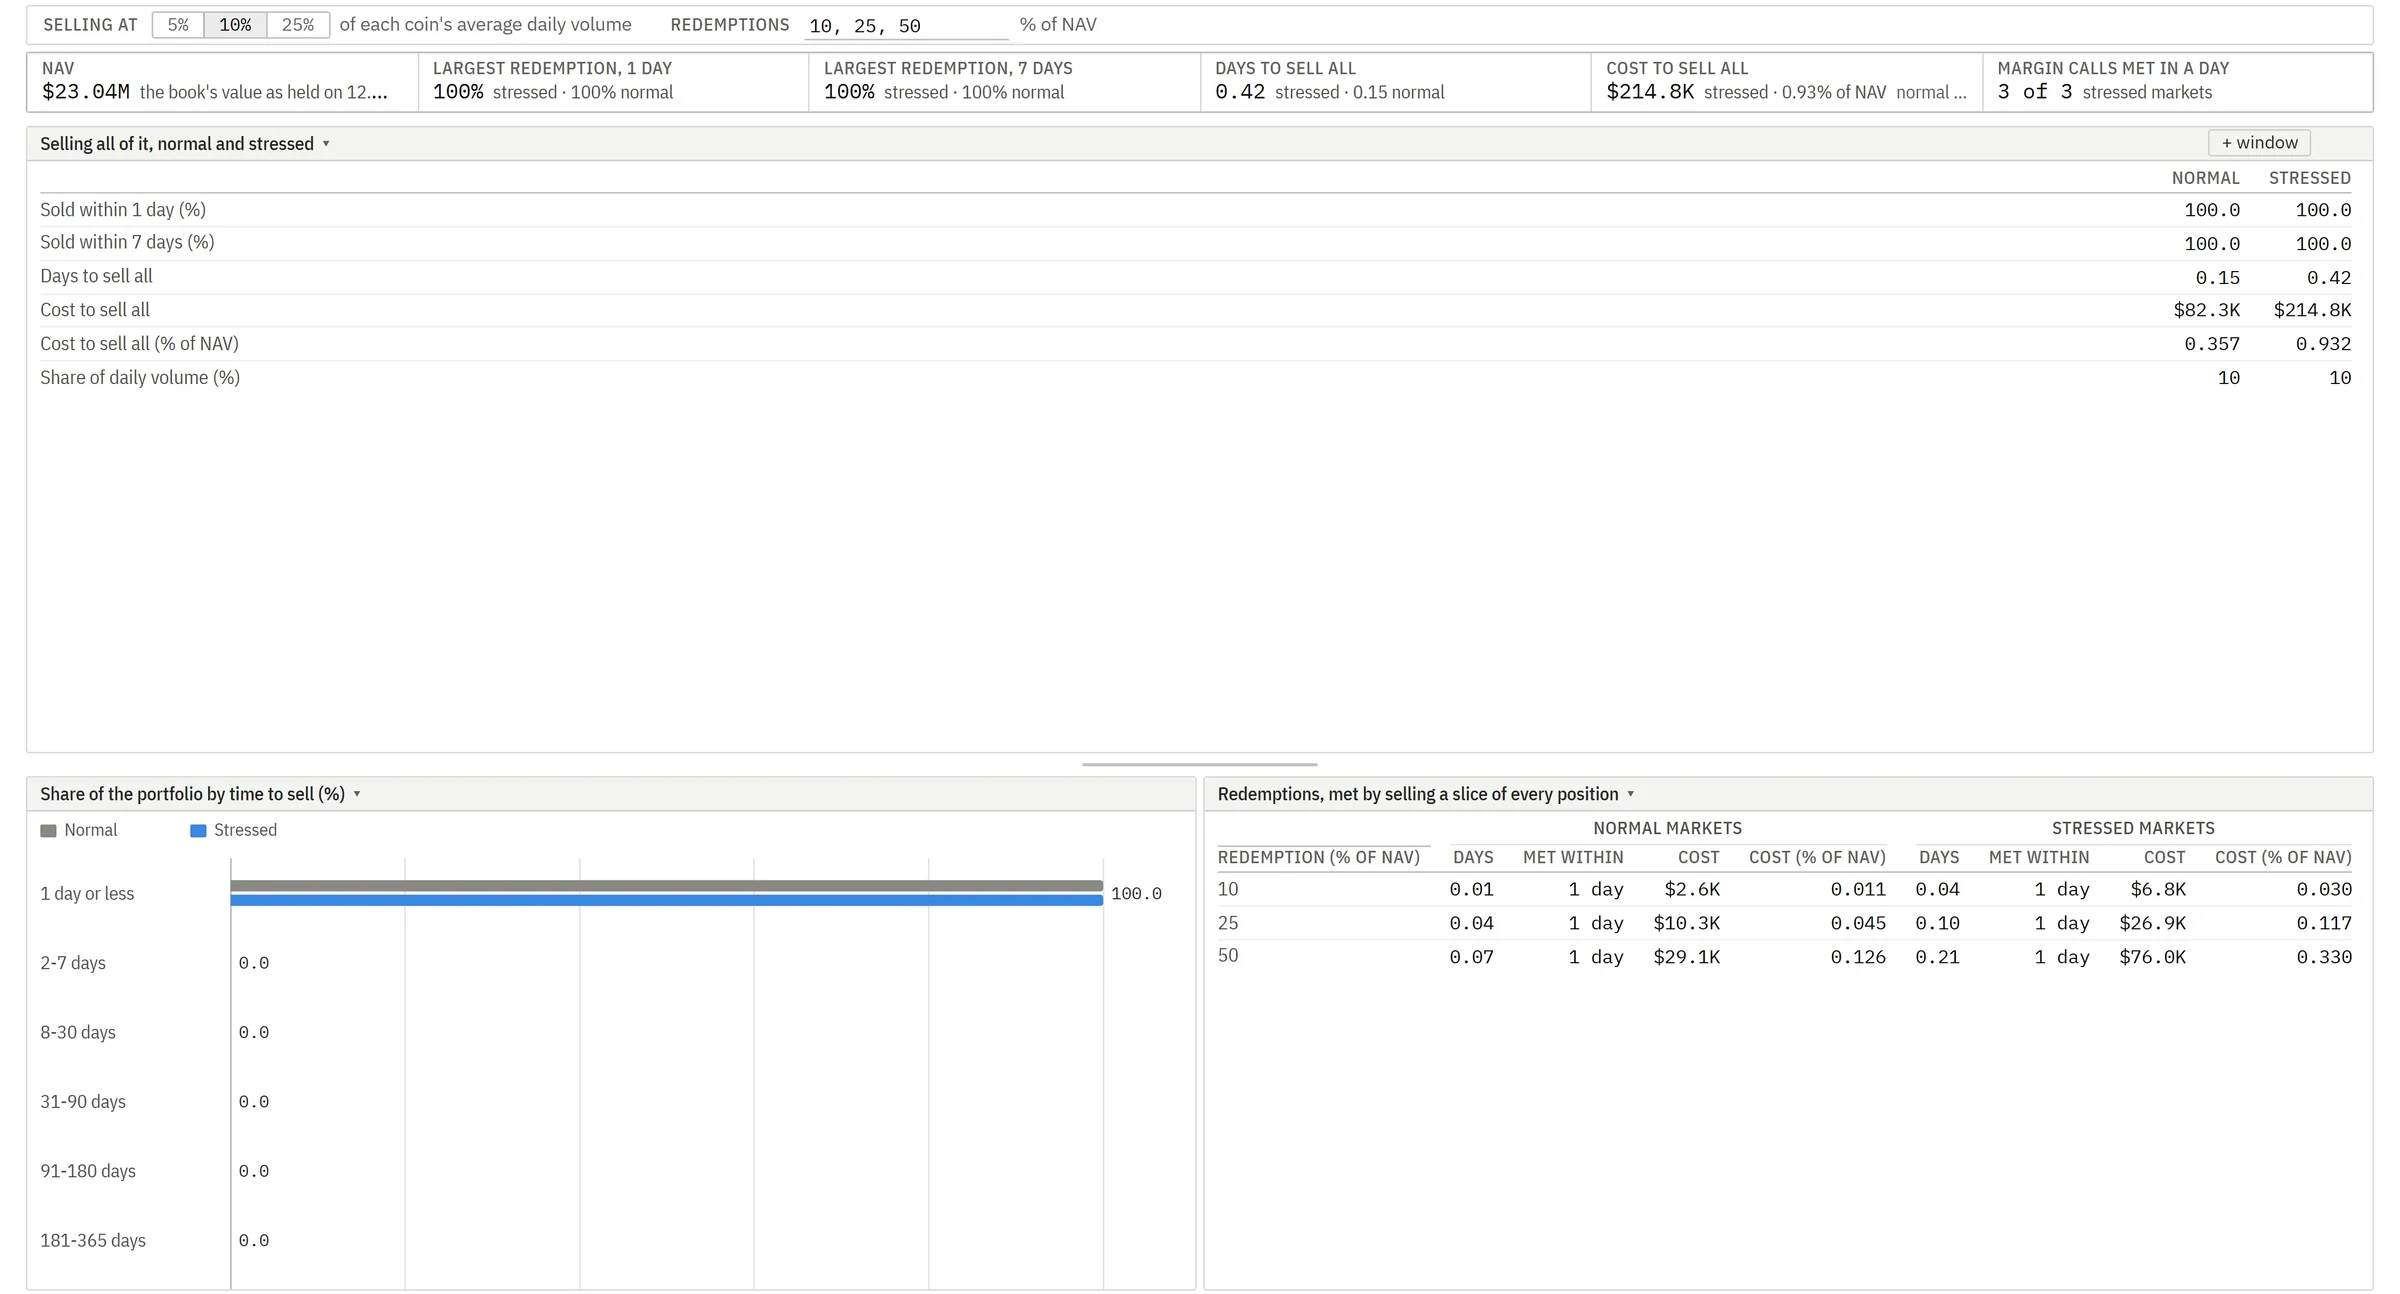
Task: Toggle the Stressed legend blue swatch
Action: [x=198, y=831]
